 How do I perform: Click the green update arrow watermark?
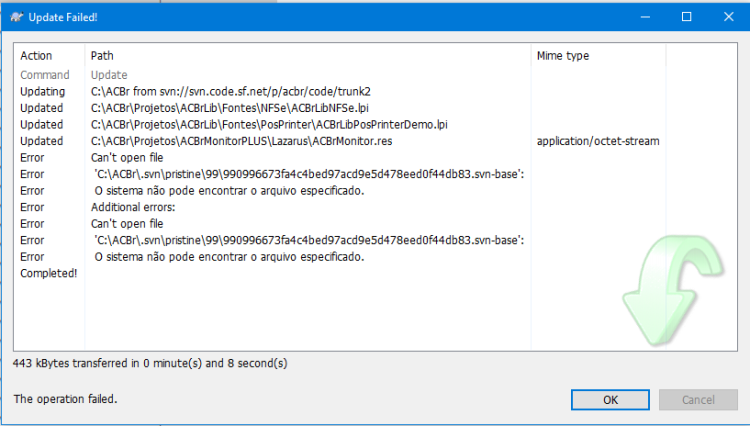pyautogui.click(x=673, y=290)
